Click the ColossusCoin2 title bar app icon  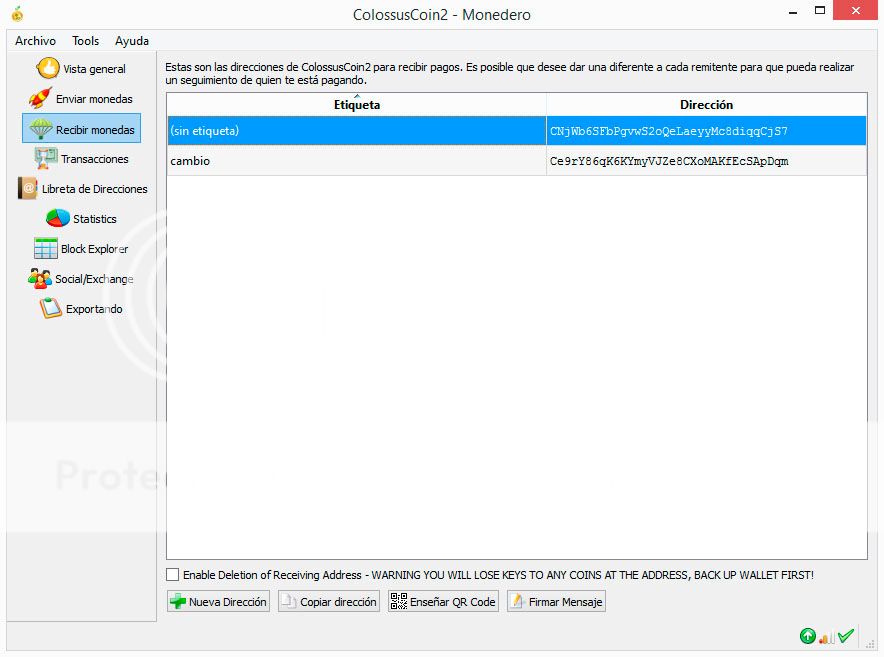pyautogui.click(x=17, y=14)
